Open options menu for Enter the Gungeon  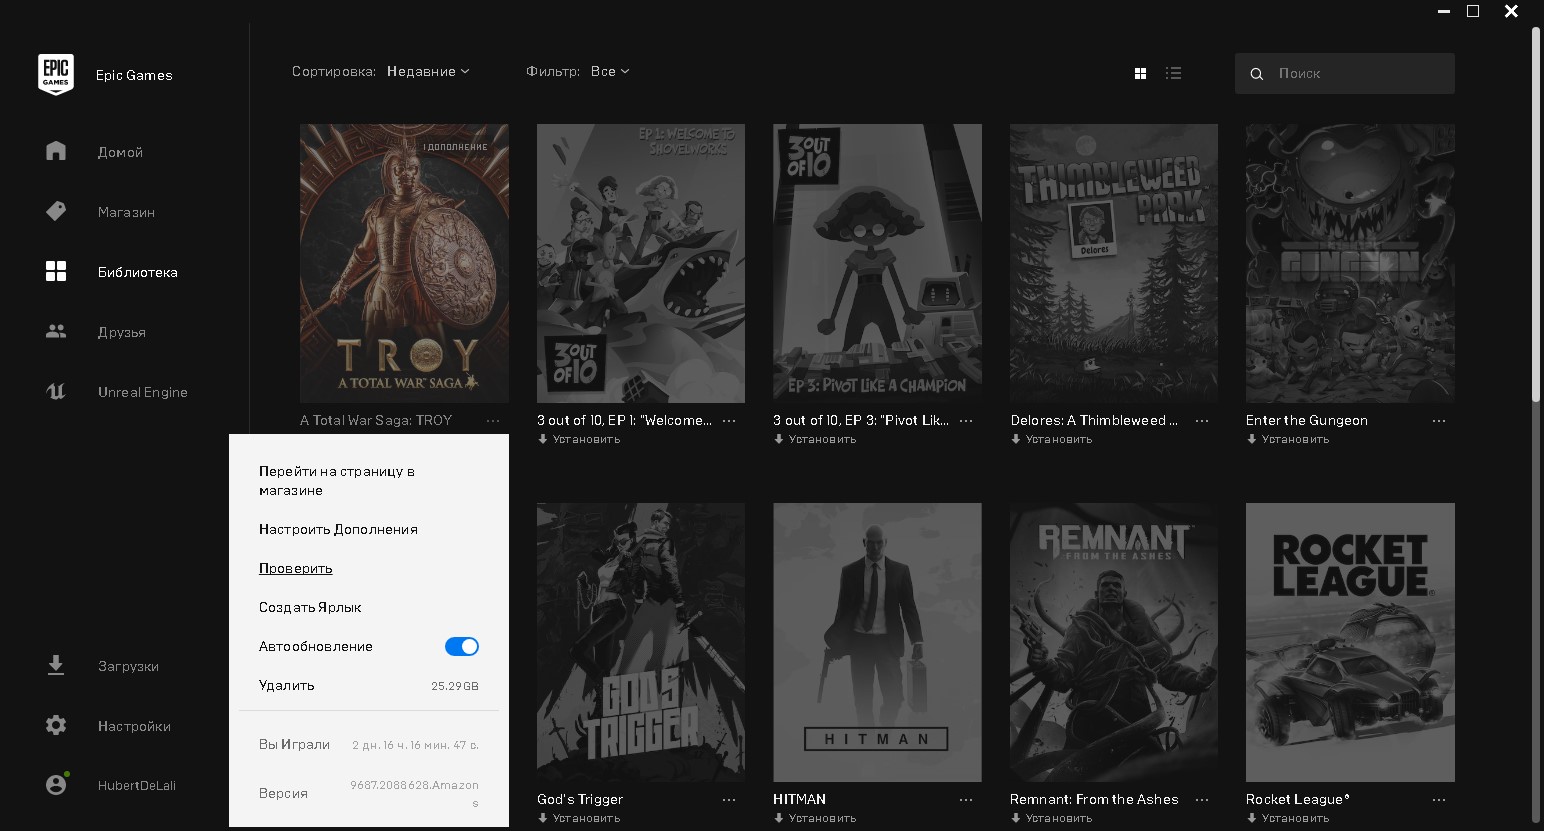tap(1439, 421)
